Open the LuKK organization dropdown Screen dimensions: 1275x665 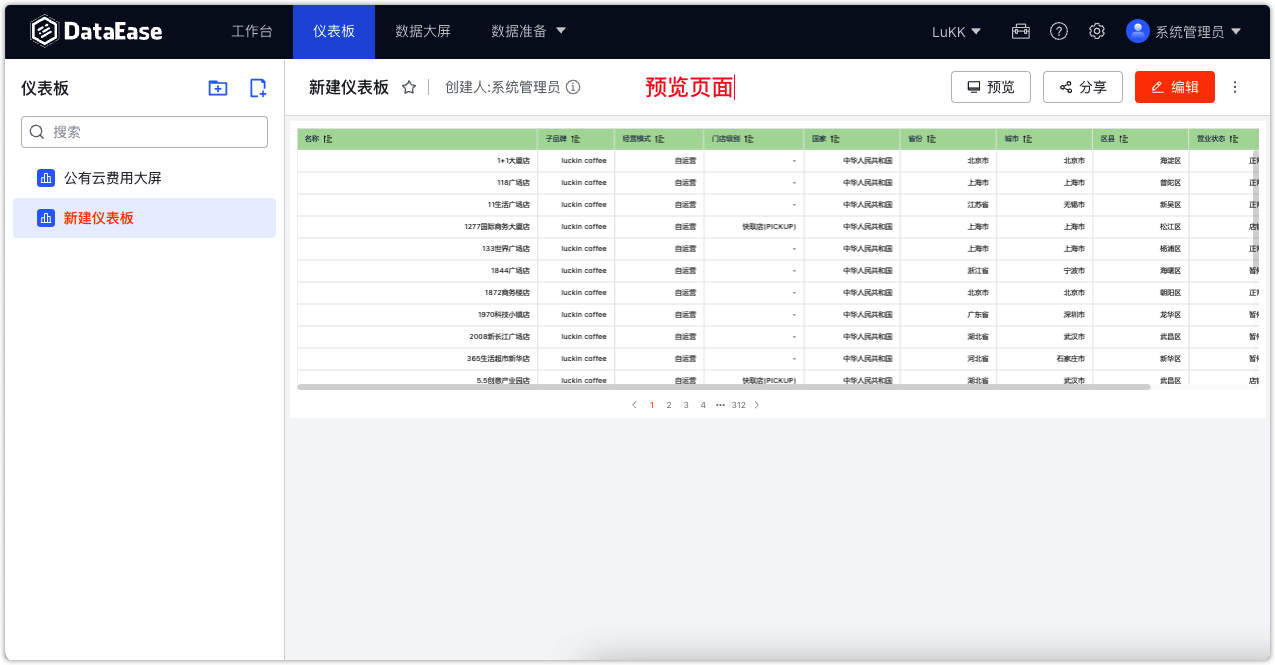pyautogui.click(x=956, y=31)
